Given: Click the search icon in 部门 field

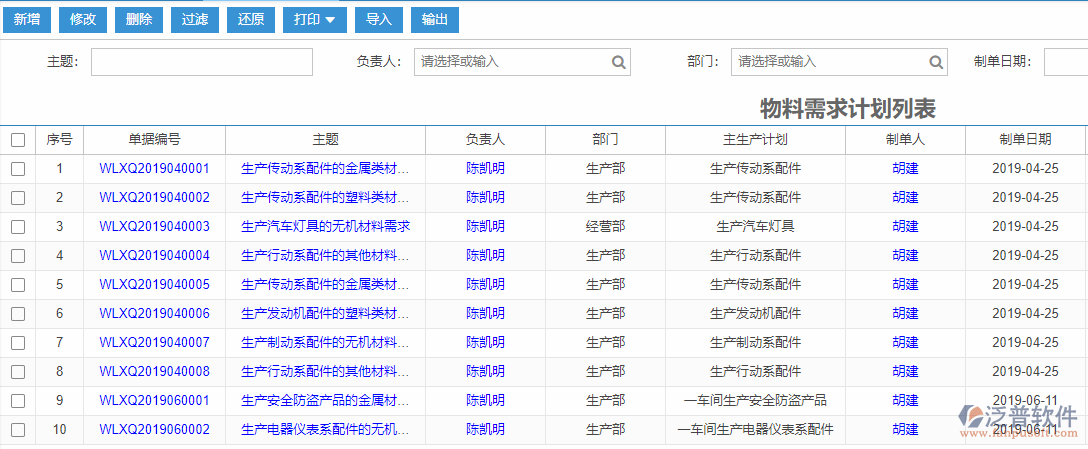Looking at the screenshot, I should point(935,62).
